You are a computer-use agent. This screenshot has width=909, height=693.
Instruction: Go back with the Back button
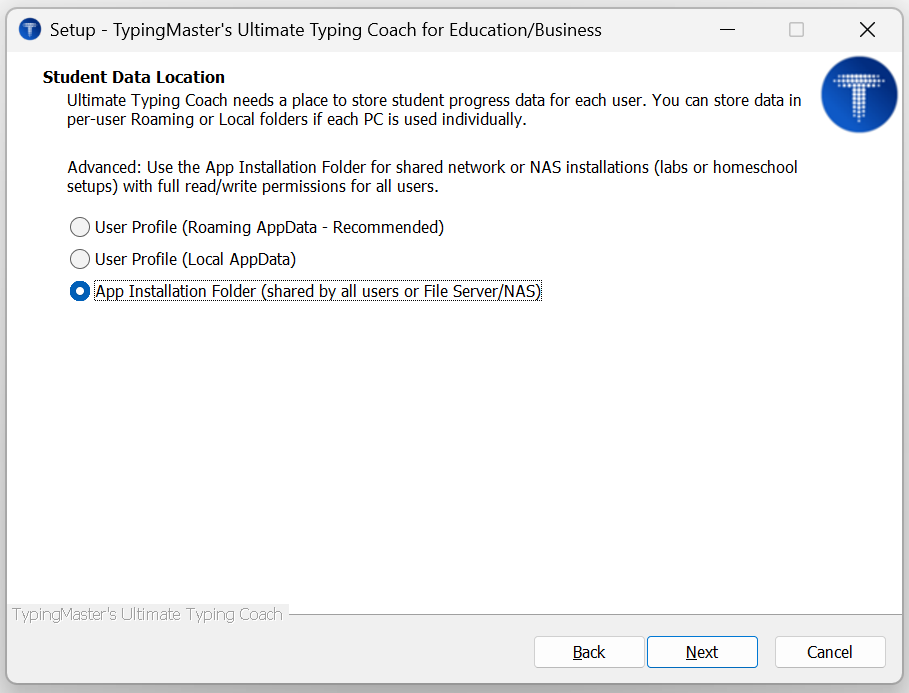(589, 652)
